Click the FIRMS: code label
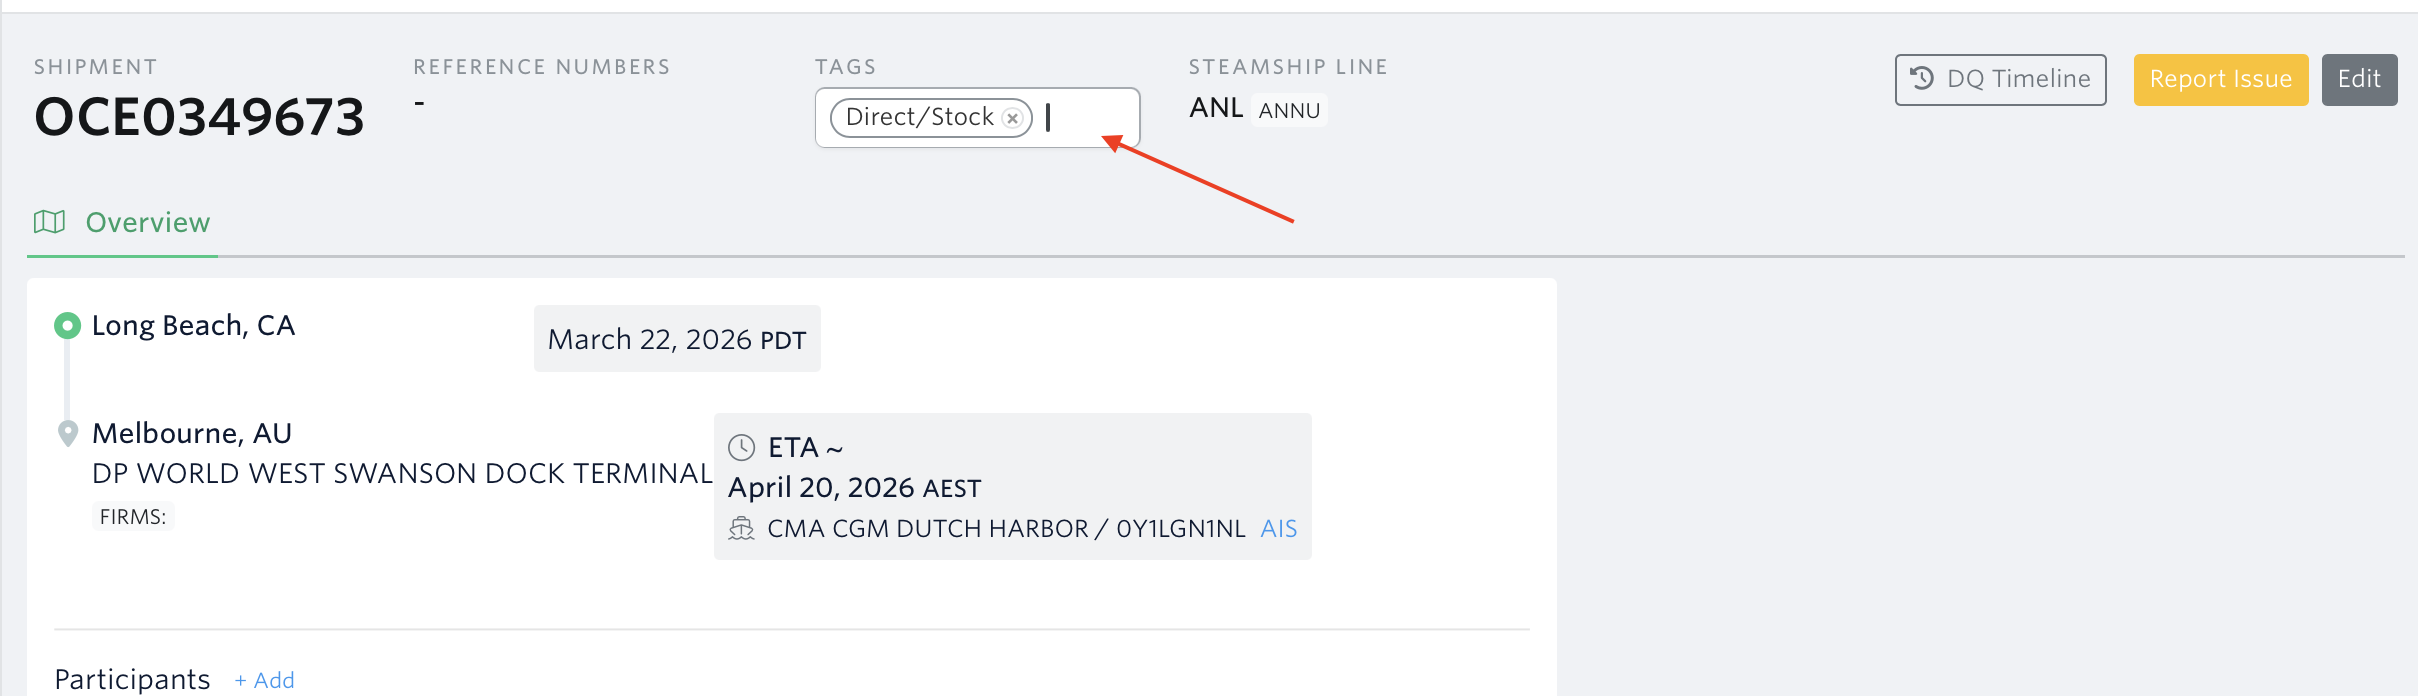The image size is (2418, 696). tap(133, 516)
